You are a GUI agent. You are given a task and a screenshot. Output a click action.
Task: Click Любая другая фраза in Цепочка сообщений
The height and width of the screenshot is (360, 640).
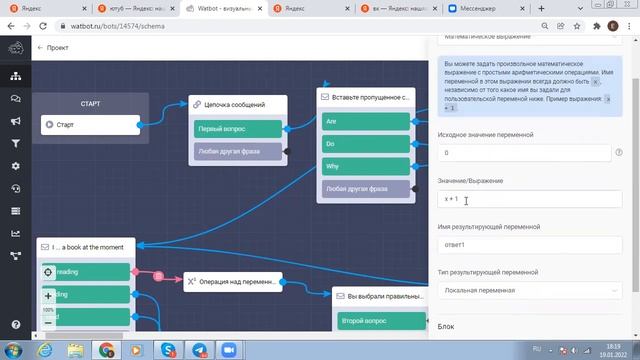click(238, 151)
